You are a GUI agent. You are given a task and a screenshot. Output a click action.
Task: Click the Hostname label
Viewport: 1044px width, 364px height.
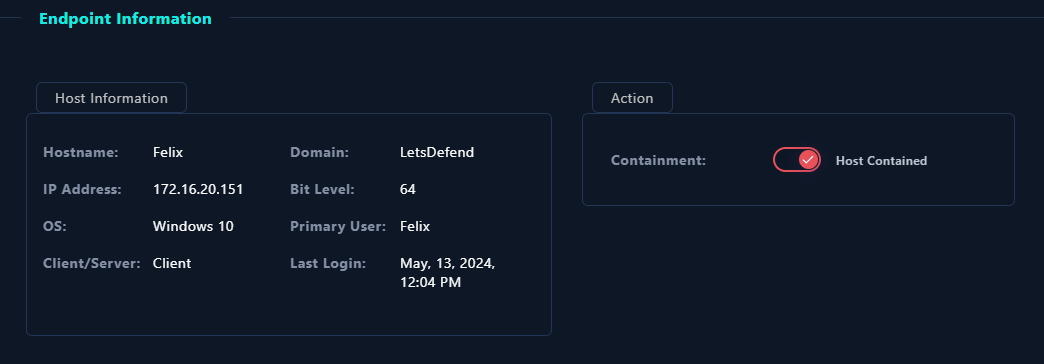(81, 152)
